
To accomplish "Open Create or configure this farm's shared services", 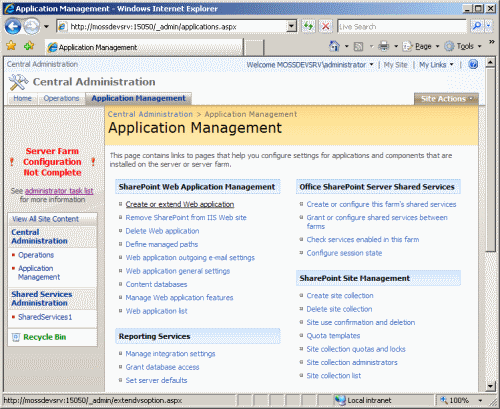I will point(381,204).
